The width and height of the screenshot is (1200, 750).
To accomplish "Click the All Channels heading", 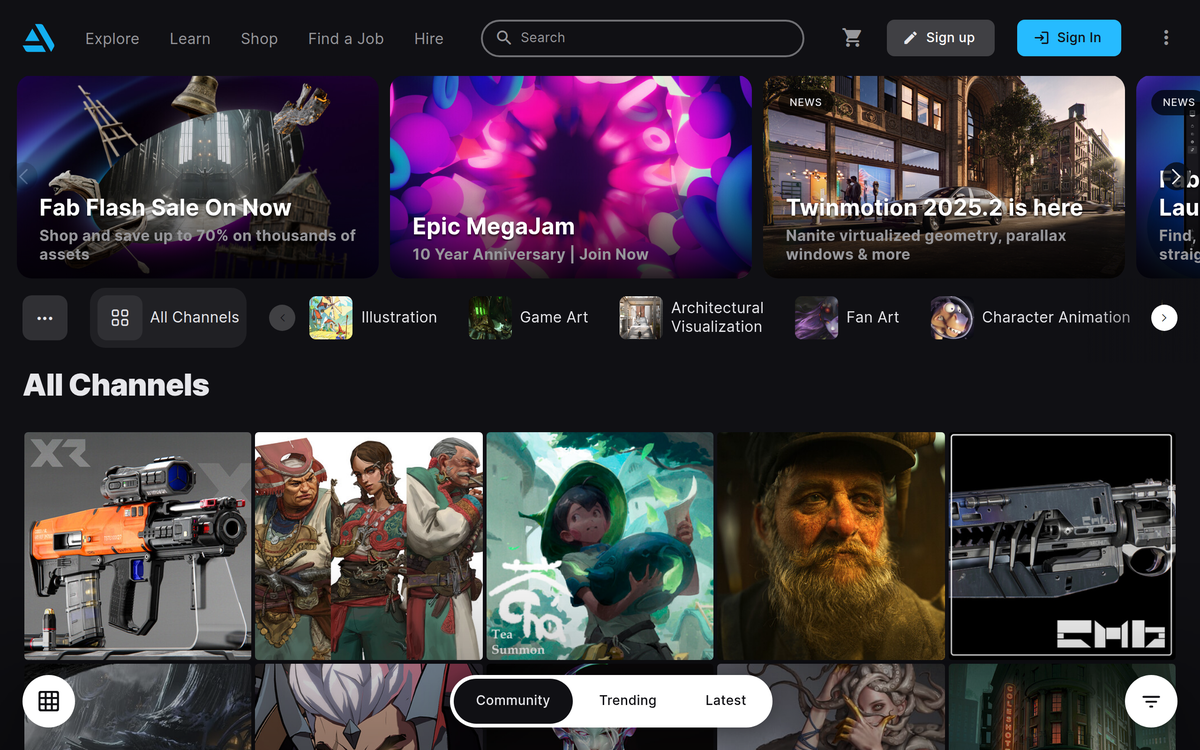I will point(116,386).
